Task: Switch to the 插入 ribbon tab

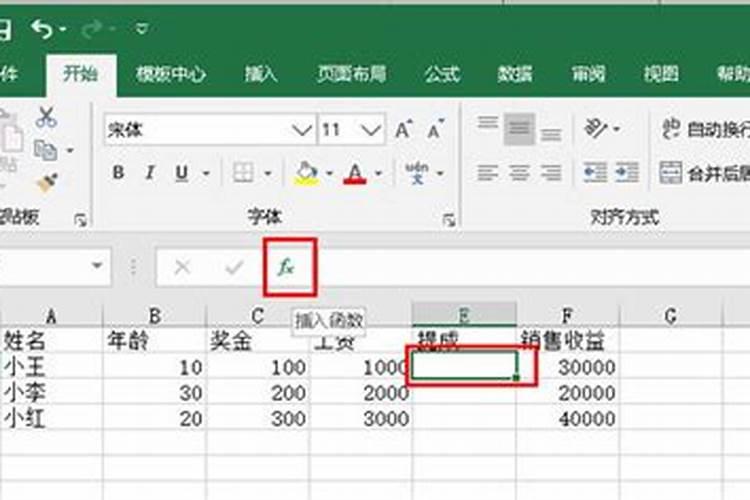Action: (x=261, y=74)
